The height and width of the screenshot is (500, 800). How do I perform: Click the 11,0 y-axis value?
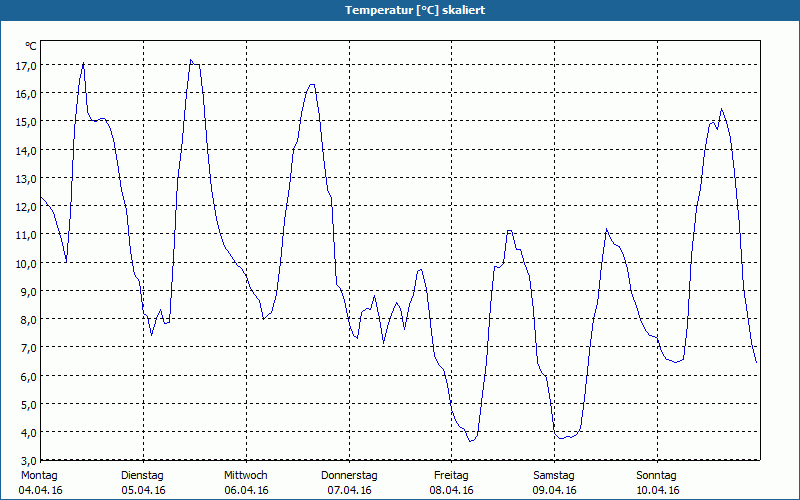click(x=27, y=235)
